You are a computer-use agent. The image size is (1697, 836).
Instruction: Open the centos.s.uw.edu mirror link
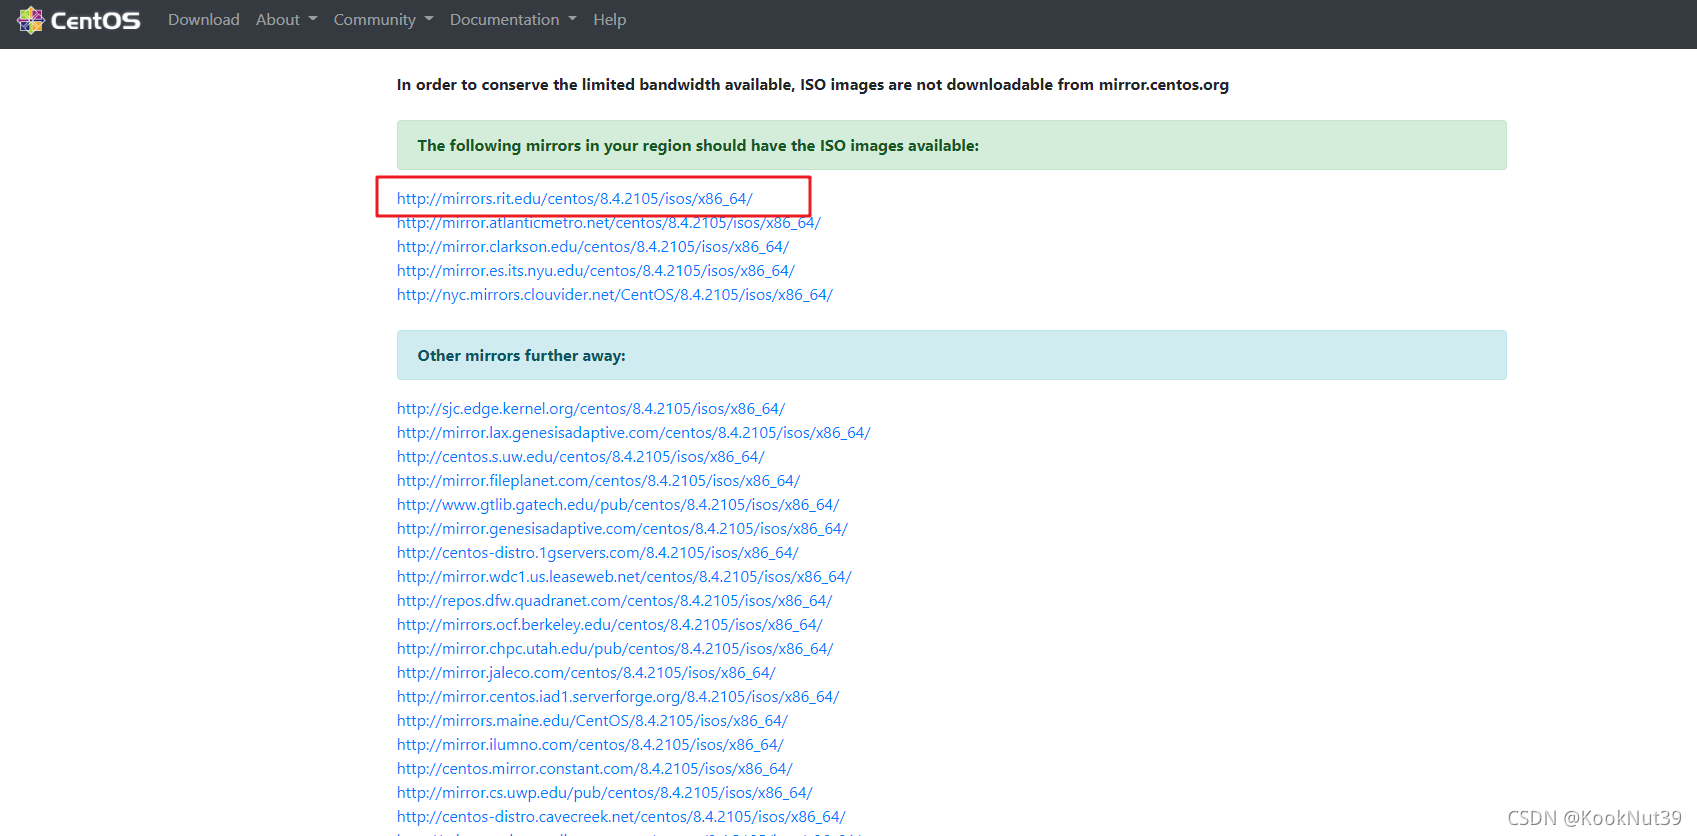(581, 457)
